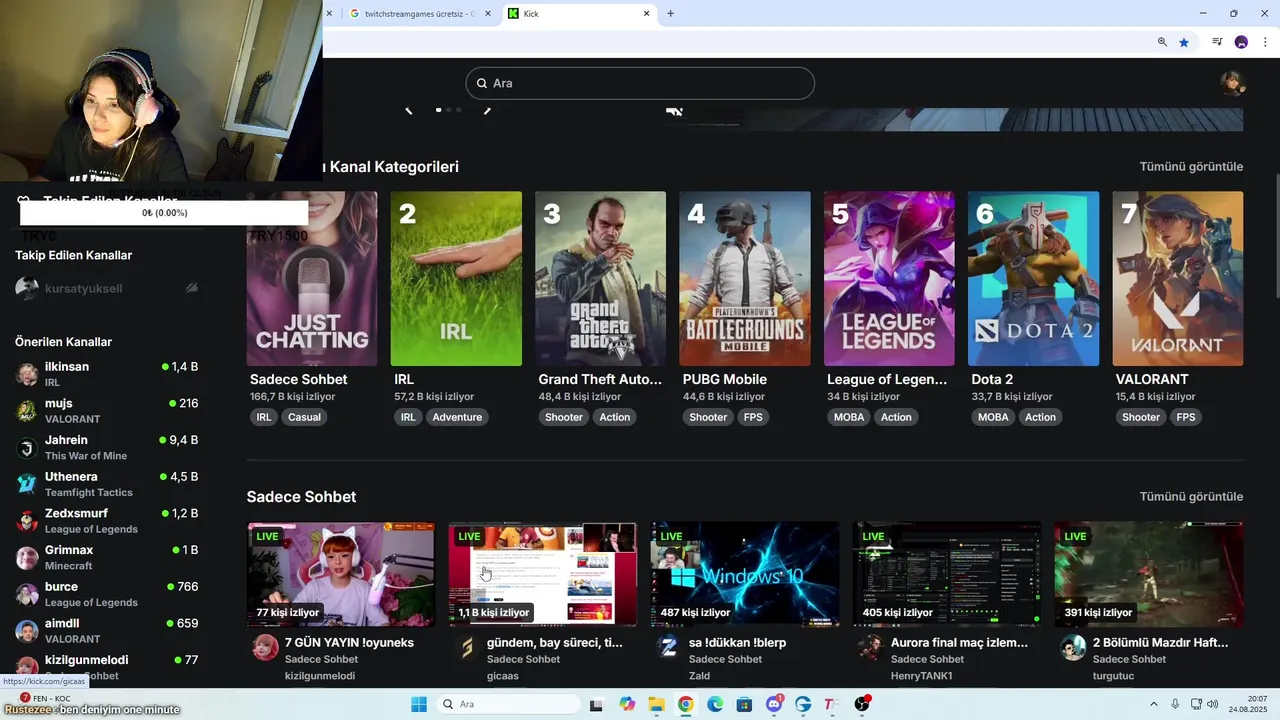Open the page zoom magnifier icon
Screen dimensions: 1280x720
[1162, 42]
